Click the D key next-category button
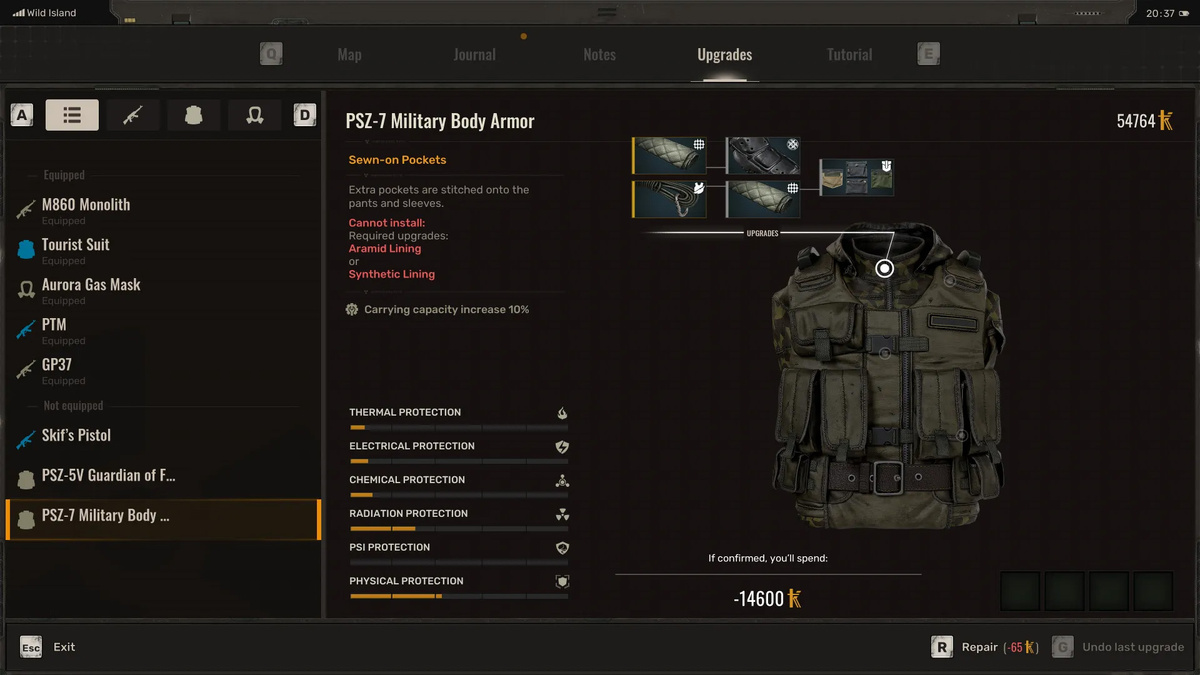1200x675 pixels. pyautogui.click(x=305, y=115)
